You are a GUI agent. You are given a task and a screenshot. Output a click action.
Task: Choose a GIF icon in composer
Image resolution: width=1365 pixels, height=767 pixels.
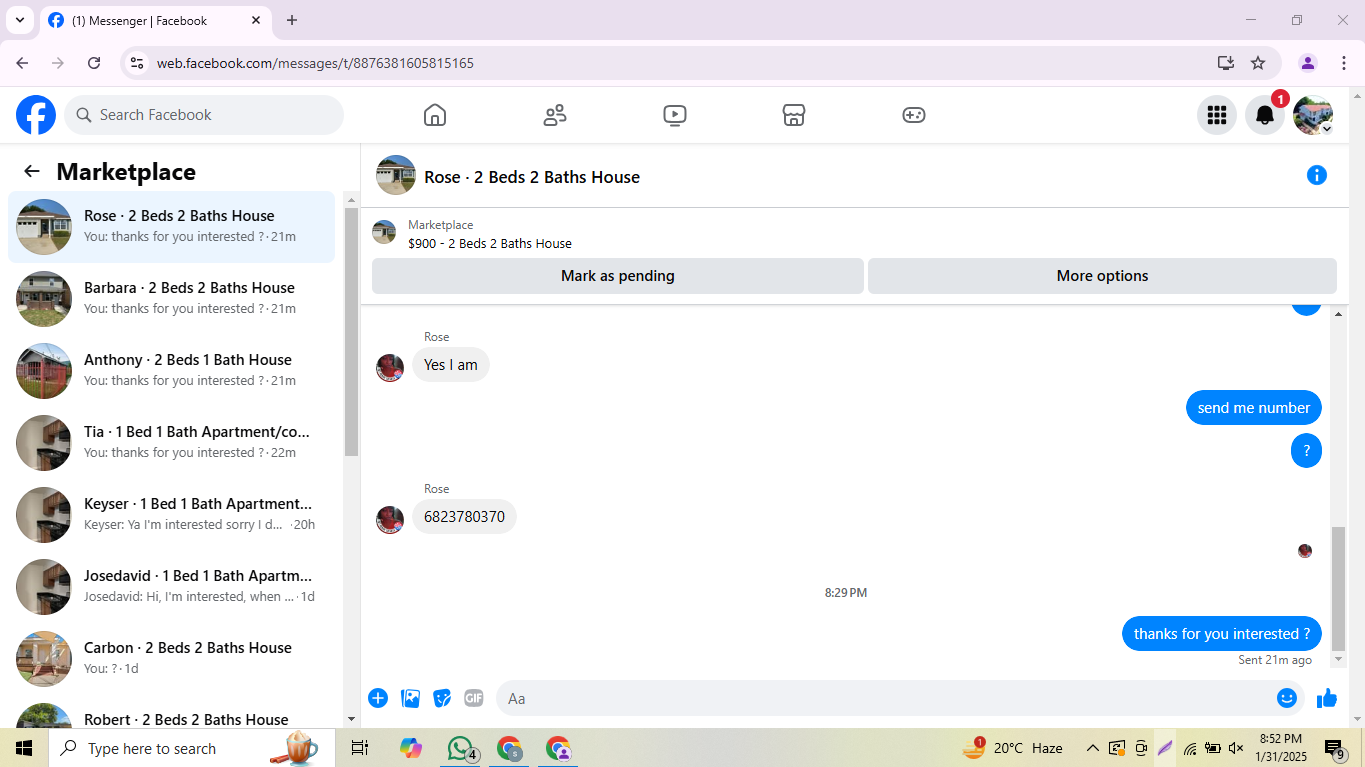(x=474, y=698)
